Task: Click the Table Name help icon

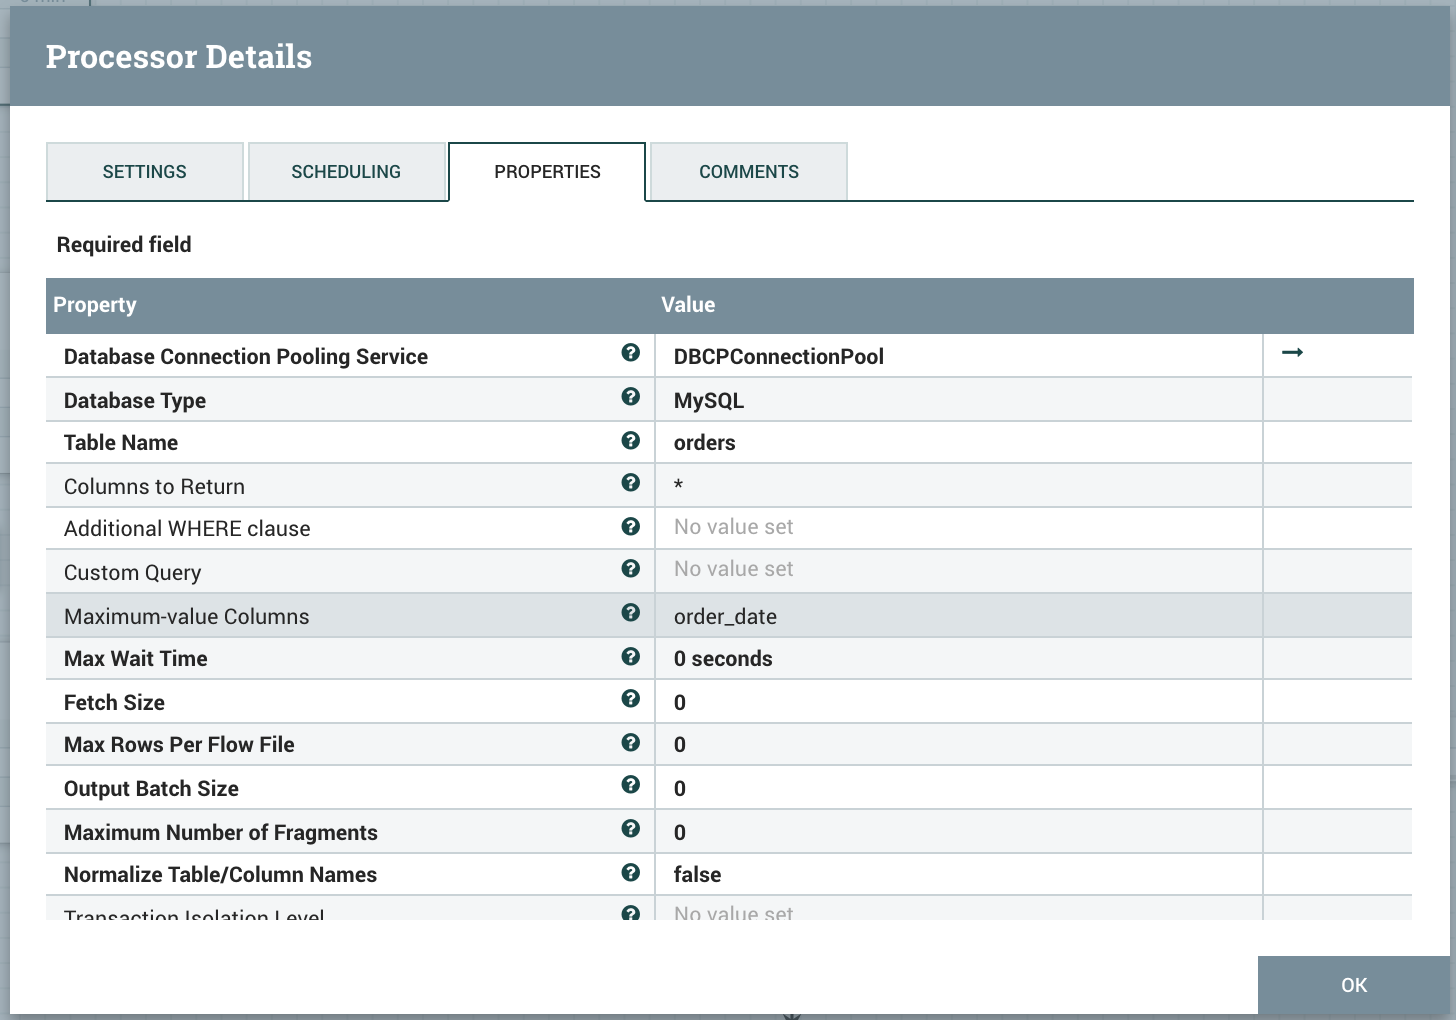Action: (630, 440)
